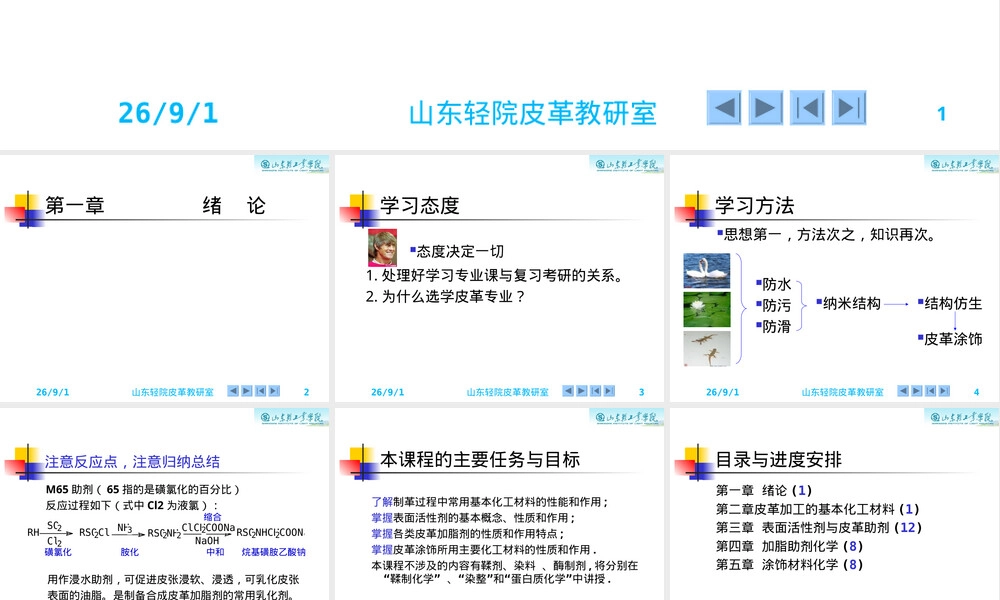The width and height of the screenshot is (1000, 600).
Task: Click the 胺化 reaction label
Action: 129,552
